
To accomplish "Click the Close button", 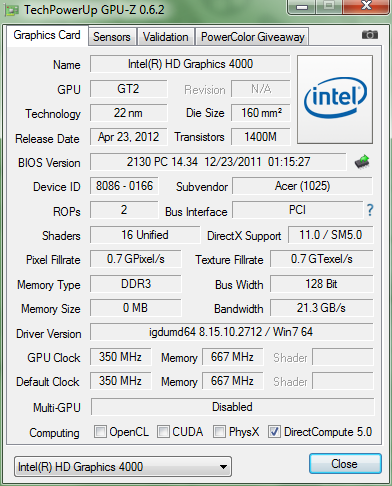I will pos(345,463).
